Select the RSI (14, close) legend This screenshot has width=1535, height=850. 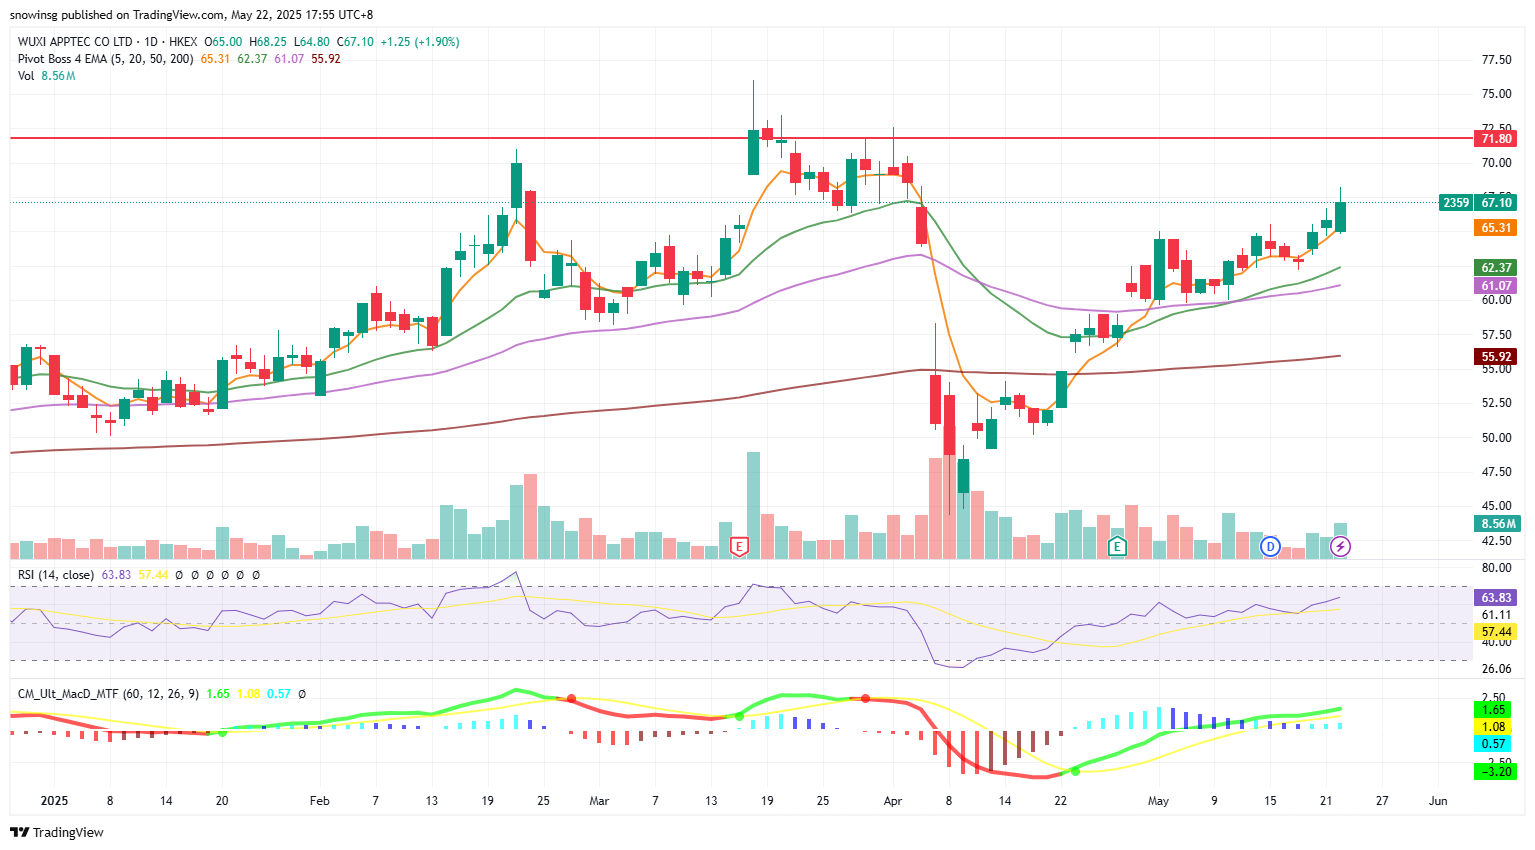click(x=56, y=575)
